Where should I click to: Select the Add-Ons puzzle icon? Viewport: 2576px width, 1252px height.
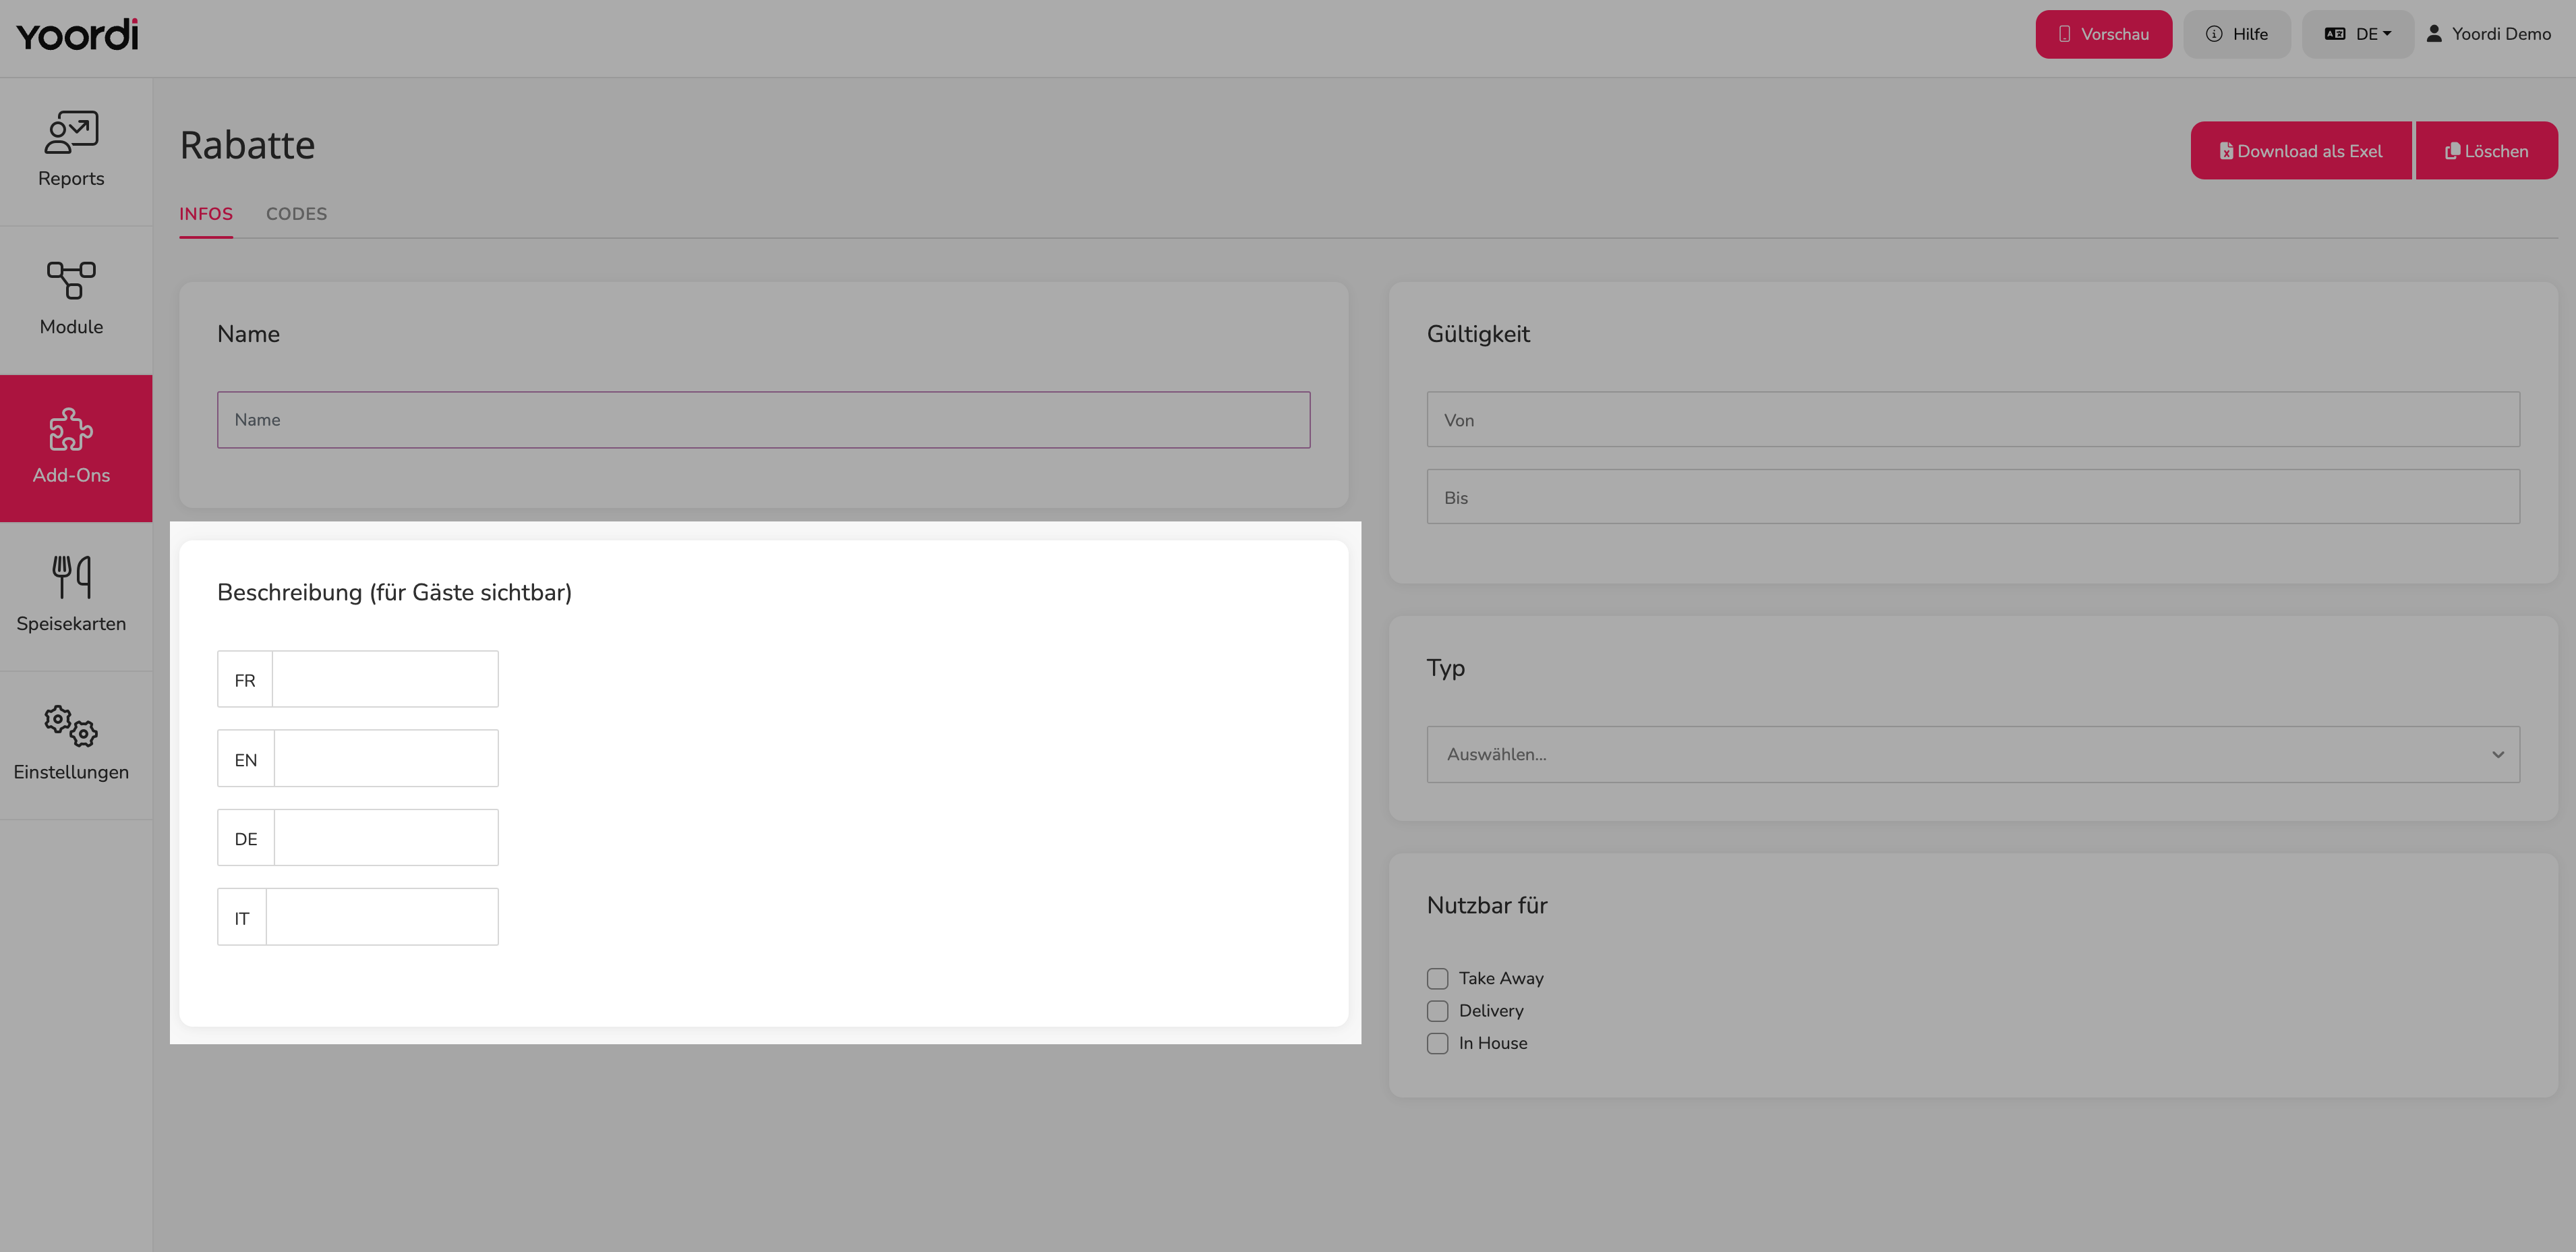click(71, 429)
